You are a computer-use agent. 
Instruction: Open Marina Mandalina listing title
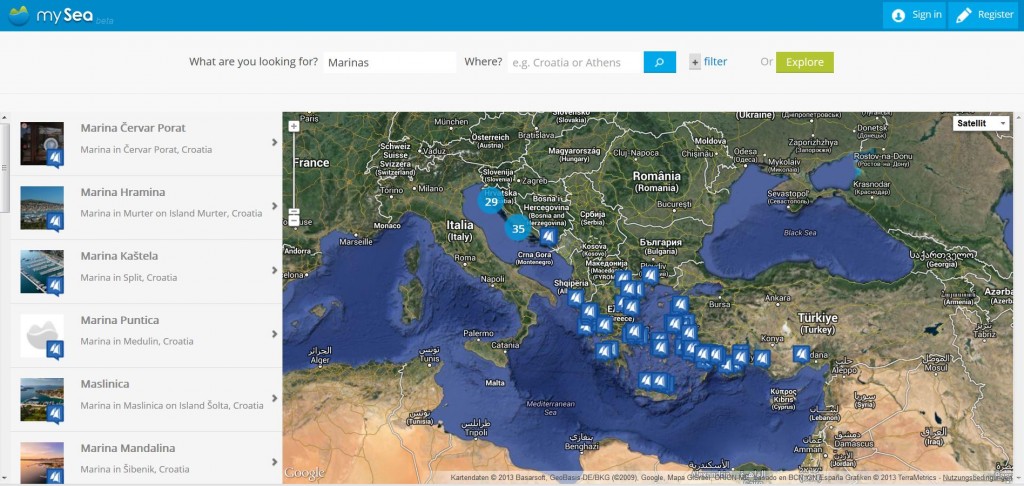pos(129,448)
